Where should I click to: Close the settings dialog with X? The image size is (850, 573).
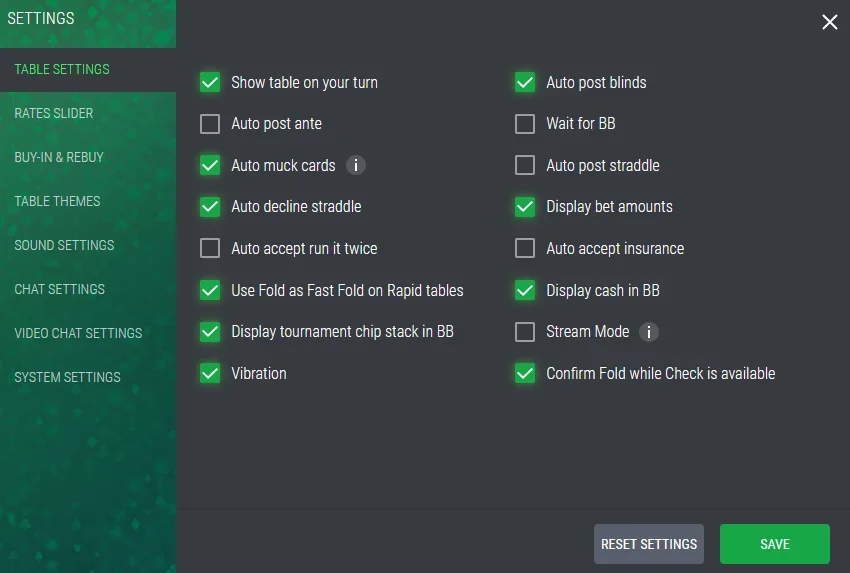tap(829, 22)
